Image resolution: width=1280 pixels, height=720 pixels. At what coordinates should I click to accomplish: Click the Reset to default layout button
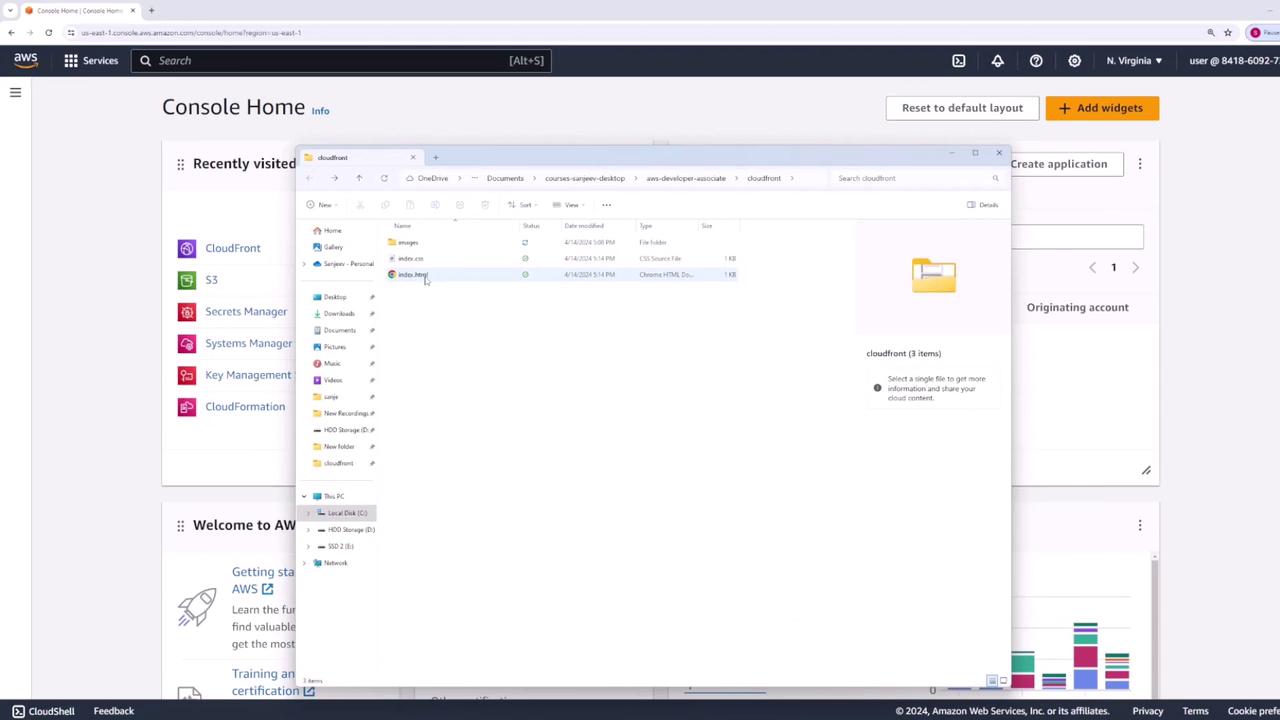[x=962, y=108]
